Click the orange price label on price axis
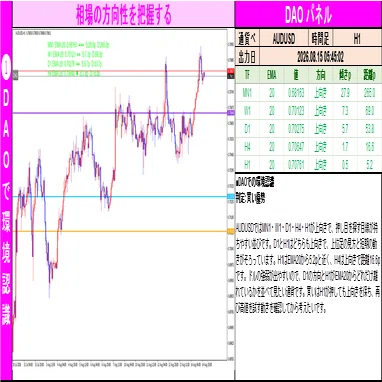Image resolution: width=382 pixels, height=382 pixels. click(230, 231)
